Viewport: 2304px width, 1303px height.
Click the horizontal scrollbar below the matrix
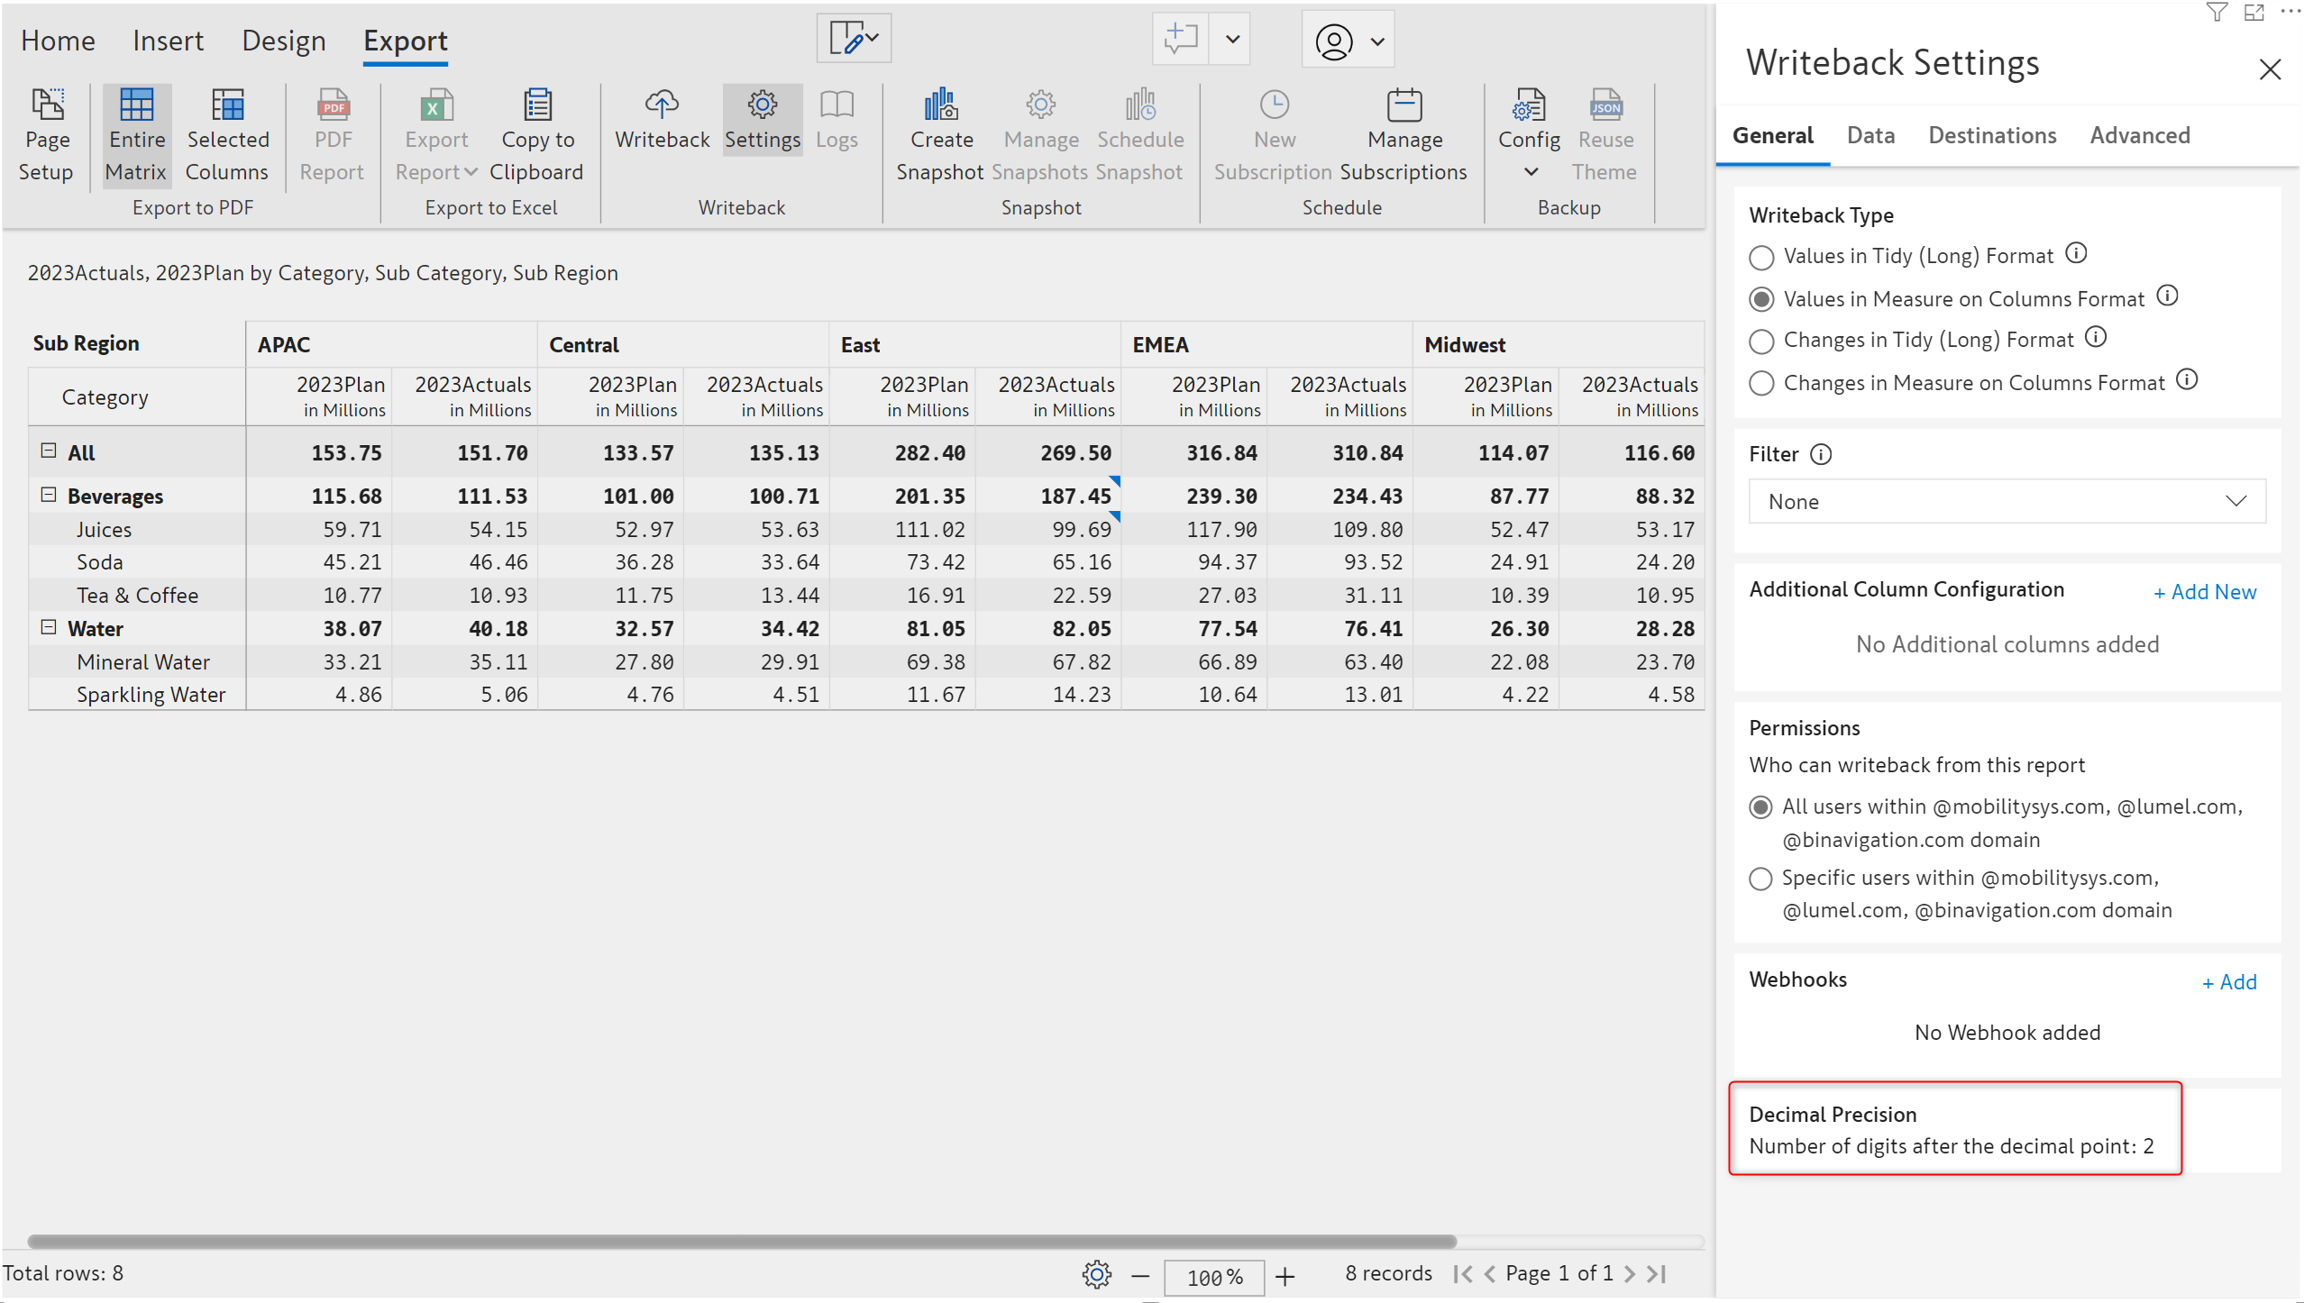click(740, 1241)
